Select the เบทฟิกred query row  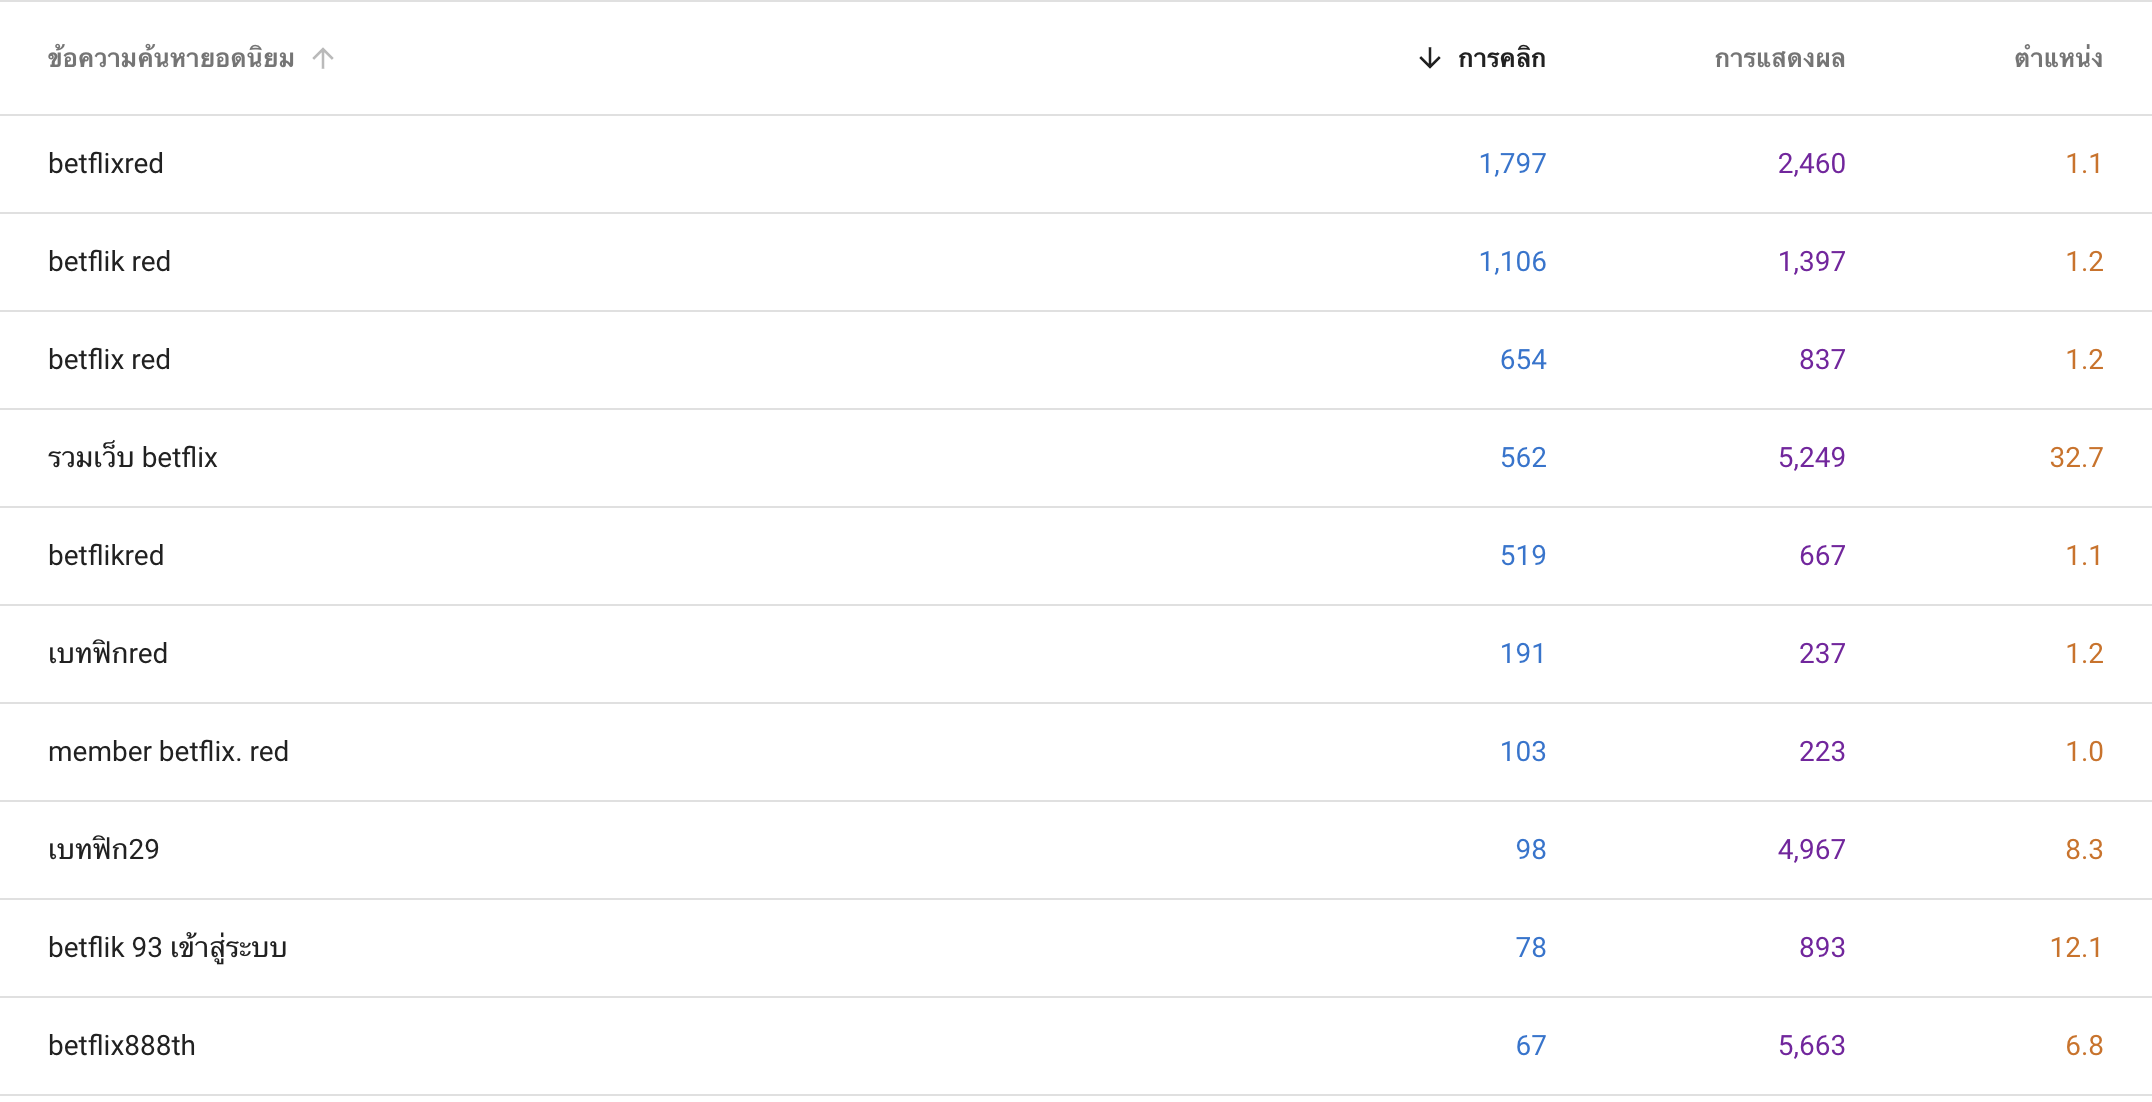click(1076, 654)
